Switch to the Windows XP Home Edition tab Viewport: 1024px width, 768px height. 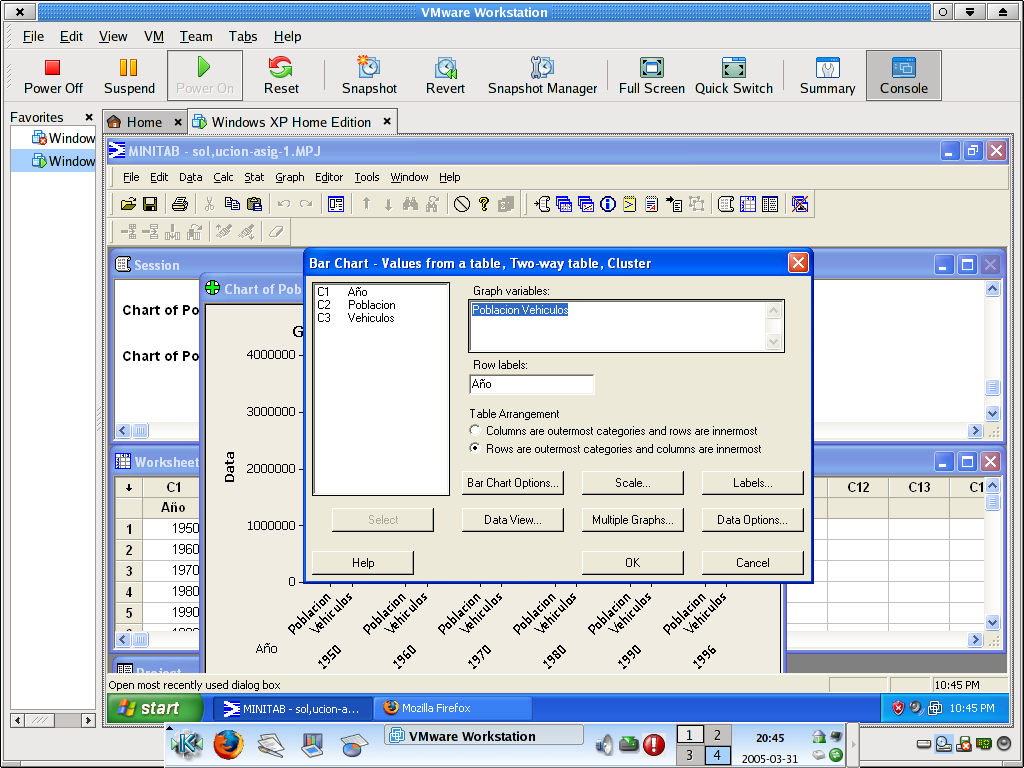[291, 122]
